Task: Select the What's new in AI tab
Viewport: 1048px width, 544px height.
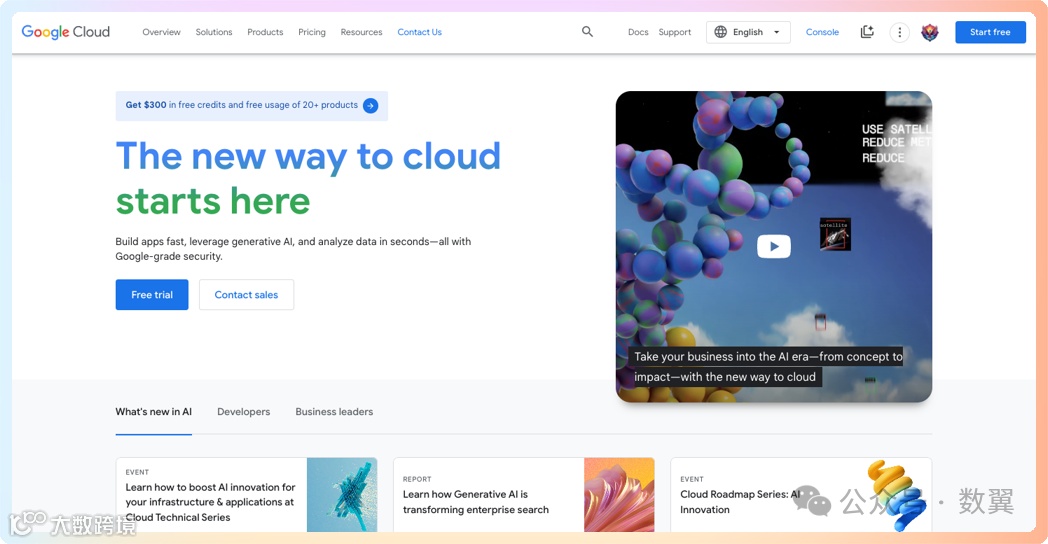Action: (x=154, y=412)
